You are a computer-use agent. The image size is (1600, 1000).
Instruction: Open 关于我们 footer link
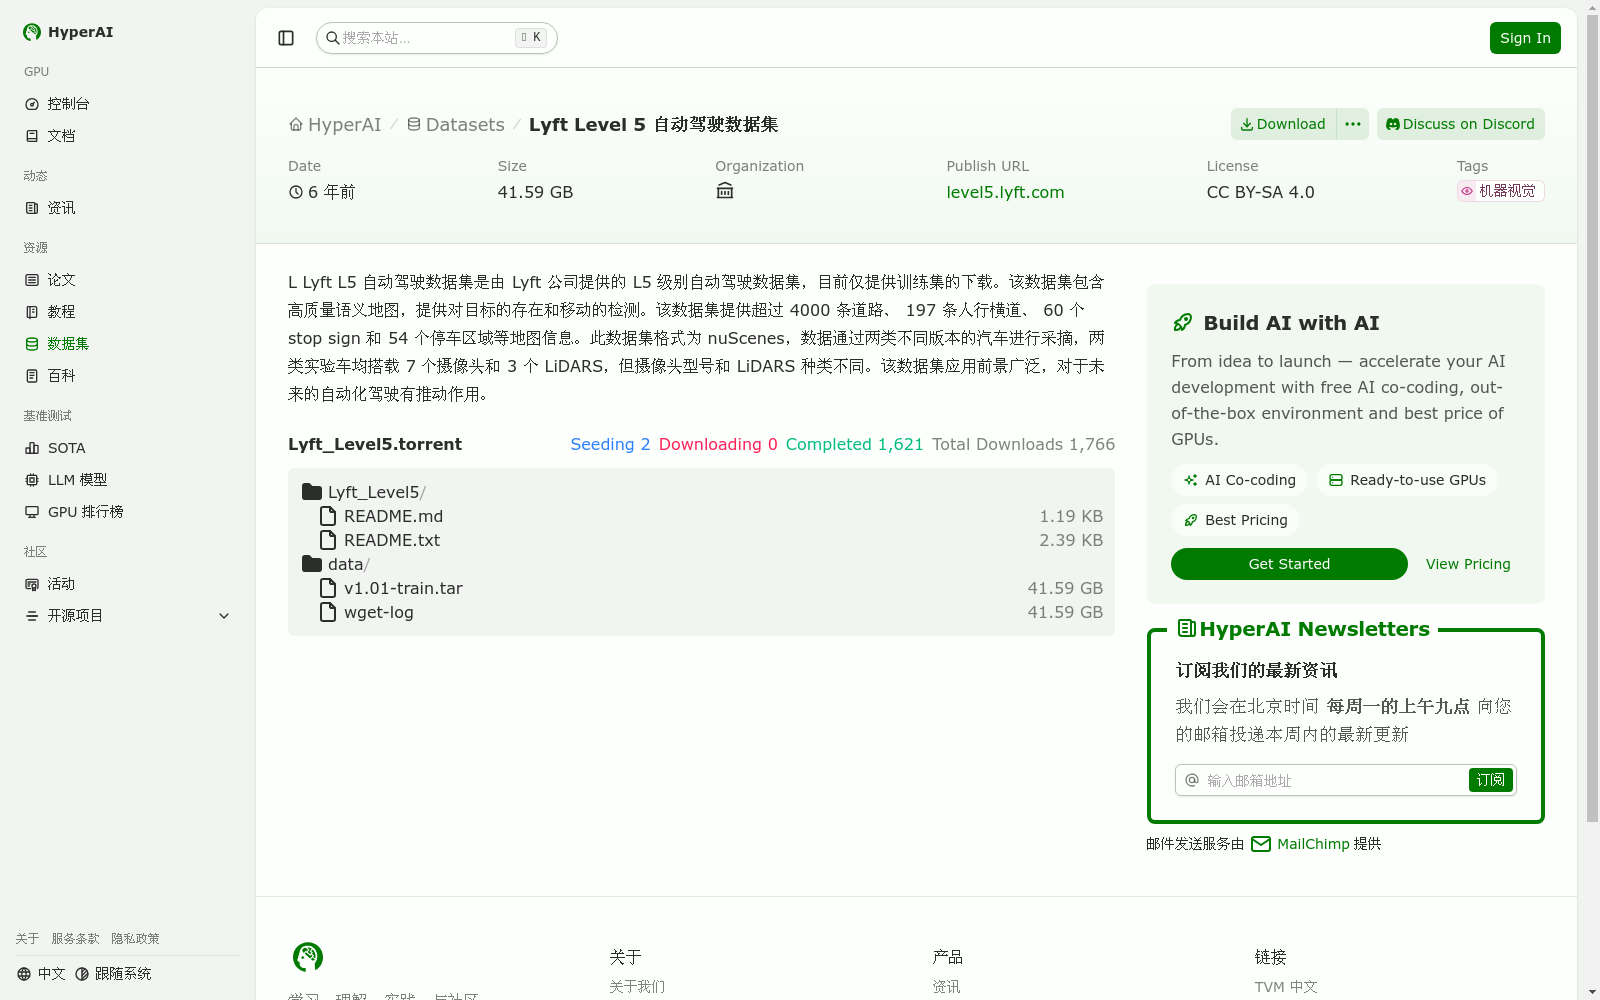pos(637,987)
